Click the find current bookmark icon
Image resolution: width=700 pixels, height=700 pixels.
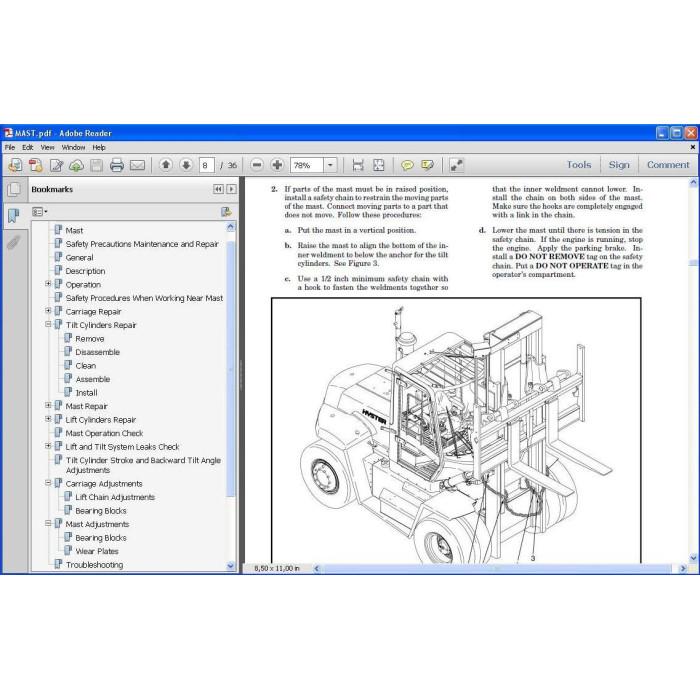tap(226, 212)
